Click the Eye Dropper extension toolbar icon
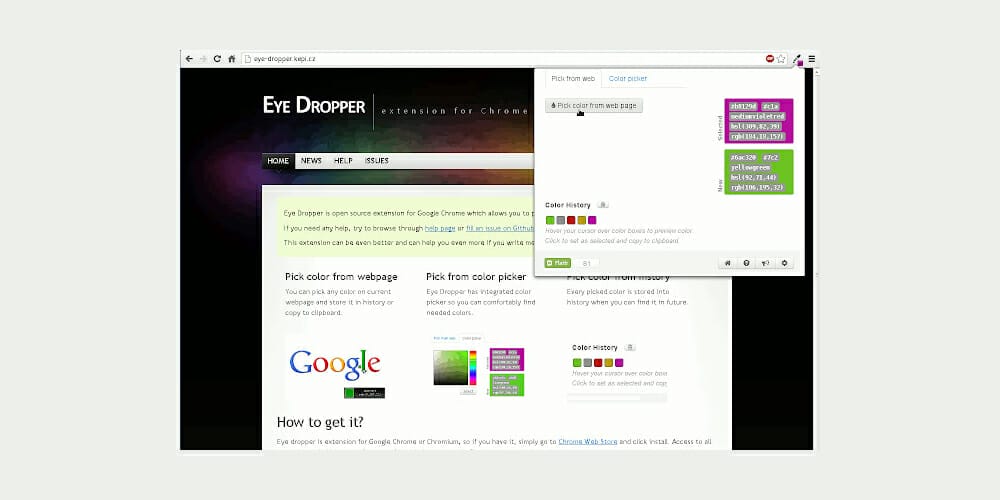Image resolution: width=1000 pixels, height=500 pixels. pos(798,59)
